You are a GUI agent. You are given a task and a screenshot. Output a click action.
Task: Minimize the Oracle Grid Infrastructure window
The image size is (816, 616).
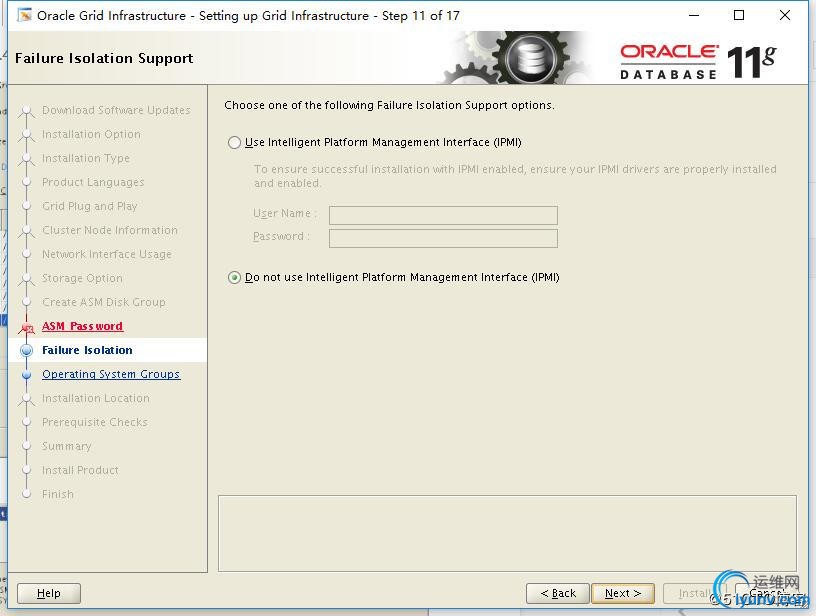point(694,15)
